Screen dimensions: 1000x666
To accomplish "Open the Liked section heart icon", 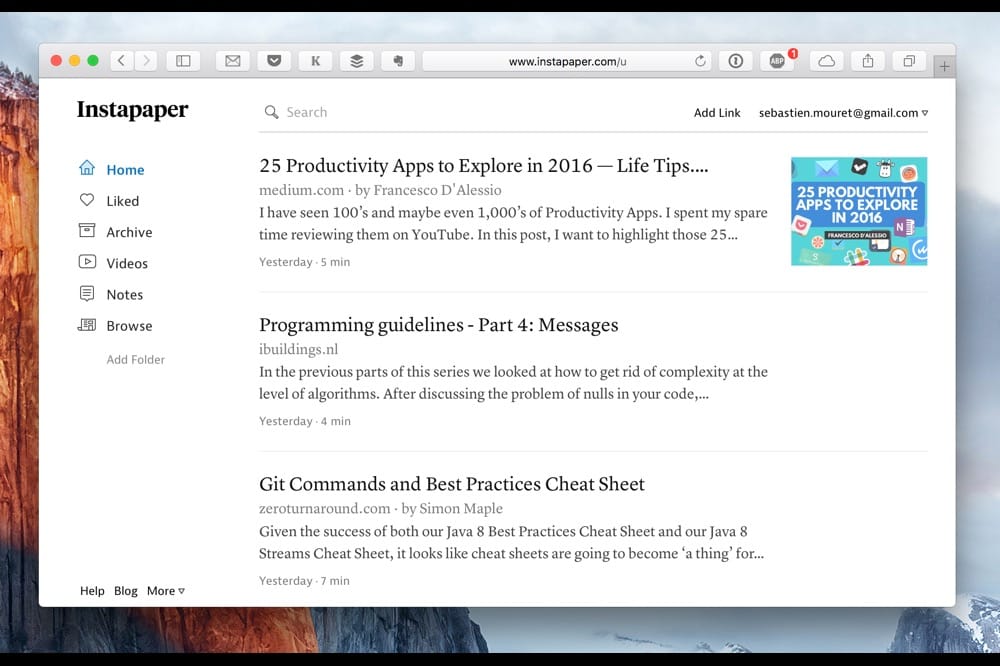I will 88,200.
